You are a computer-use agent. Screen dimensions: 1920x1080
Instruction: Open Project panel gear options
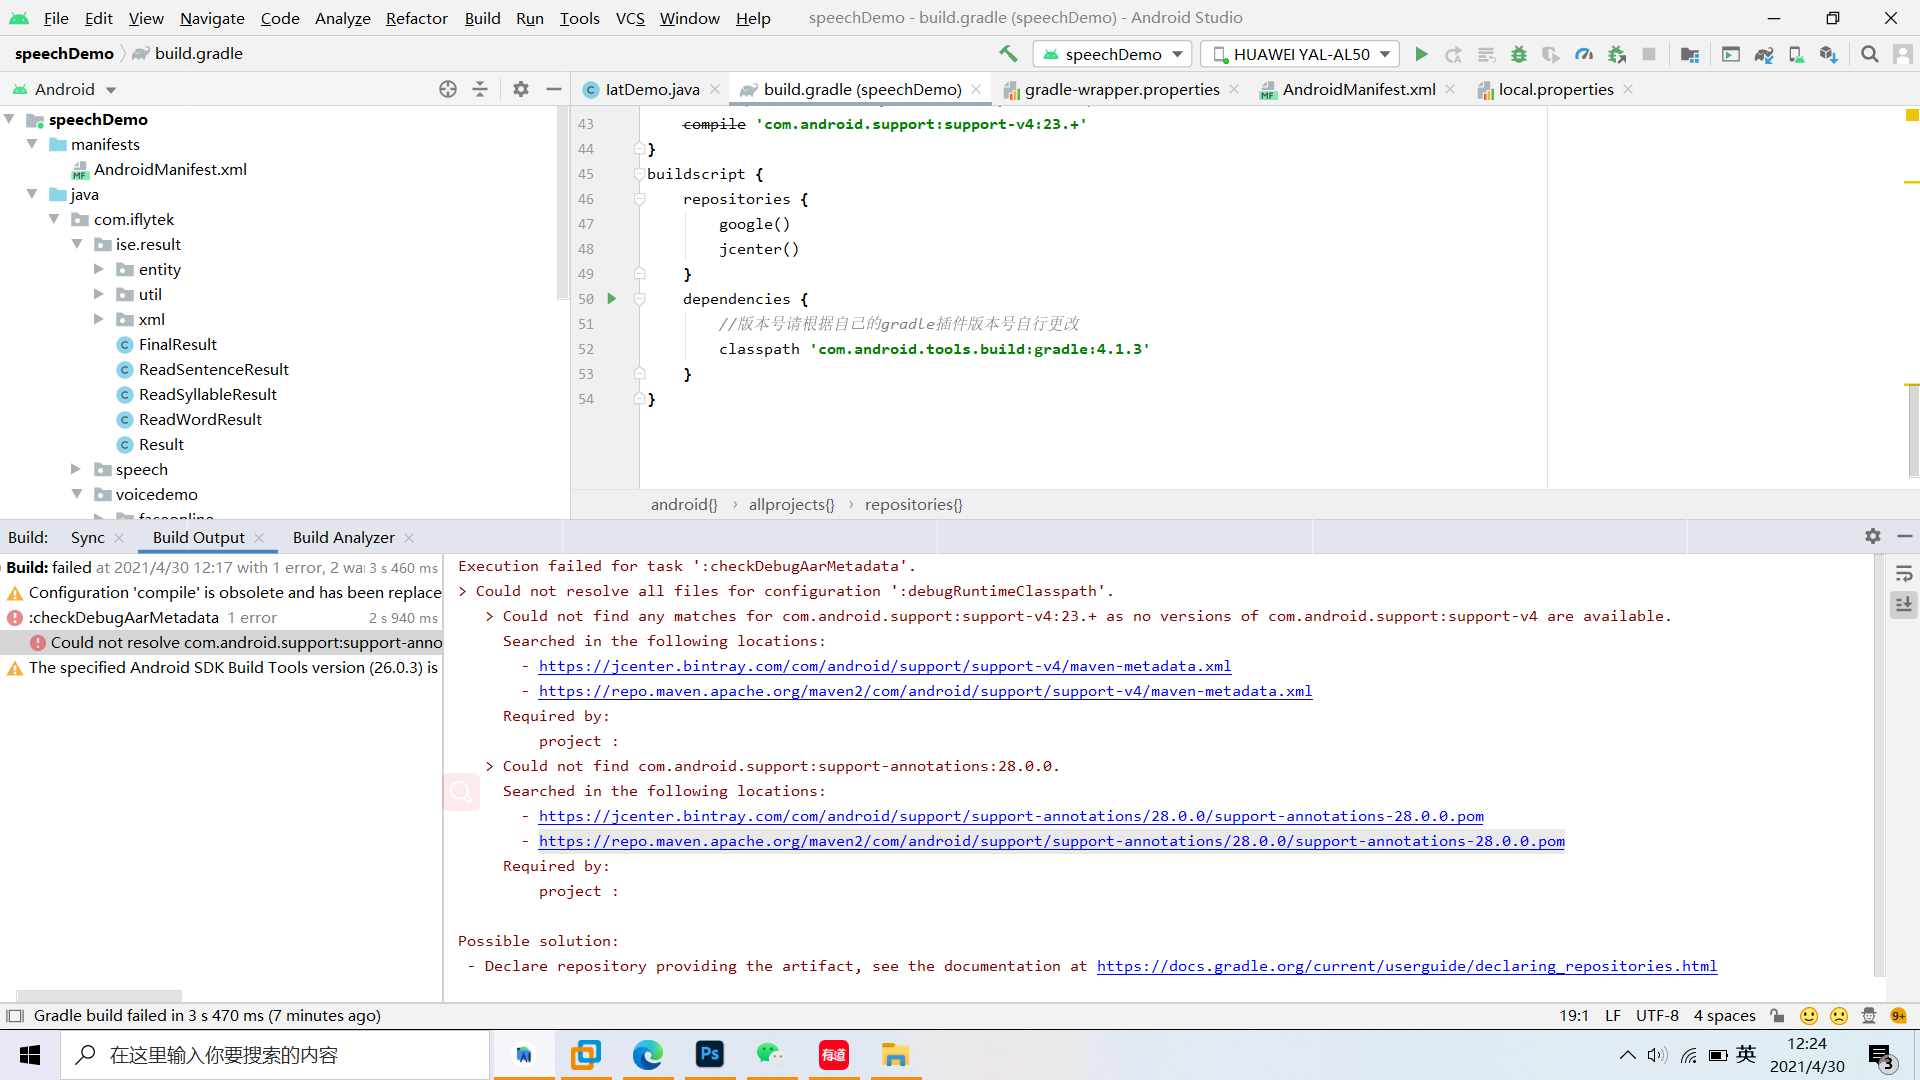[x=520, y=89]
